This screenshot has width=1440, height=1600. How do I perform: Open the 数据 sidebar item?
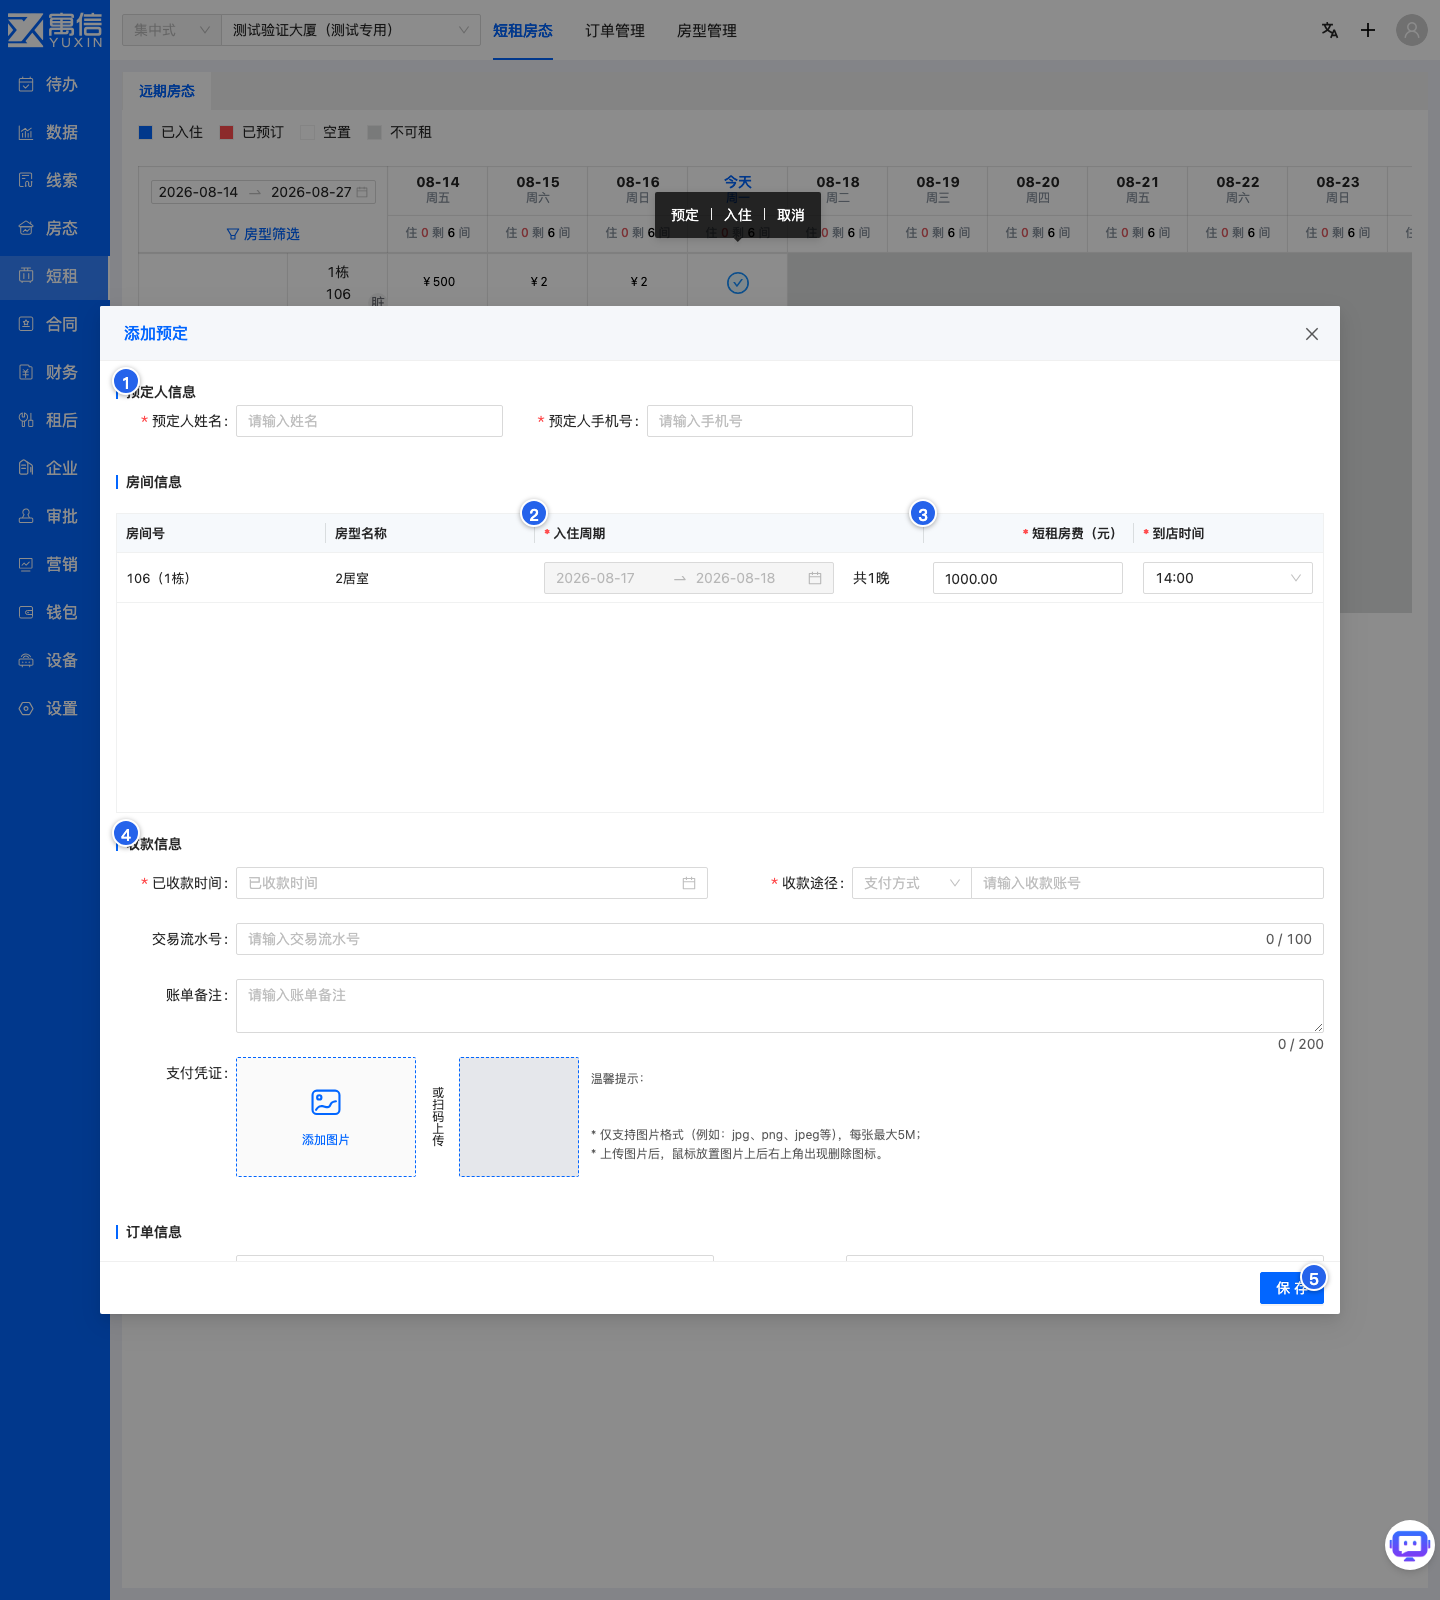pos(54,132)
